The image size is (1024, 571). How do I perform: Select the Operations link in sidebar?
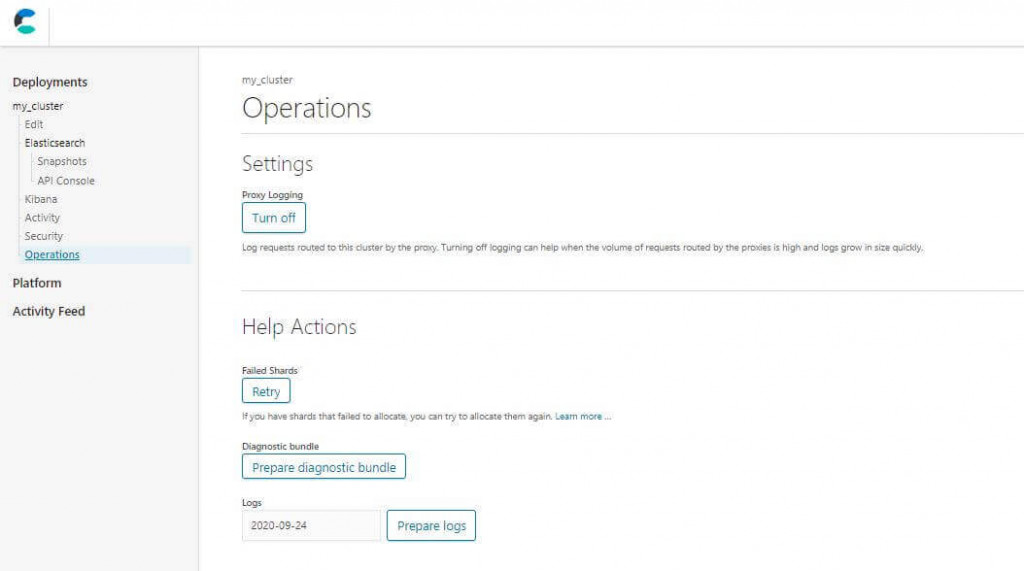(x=52, y=255)
